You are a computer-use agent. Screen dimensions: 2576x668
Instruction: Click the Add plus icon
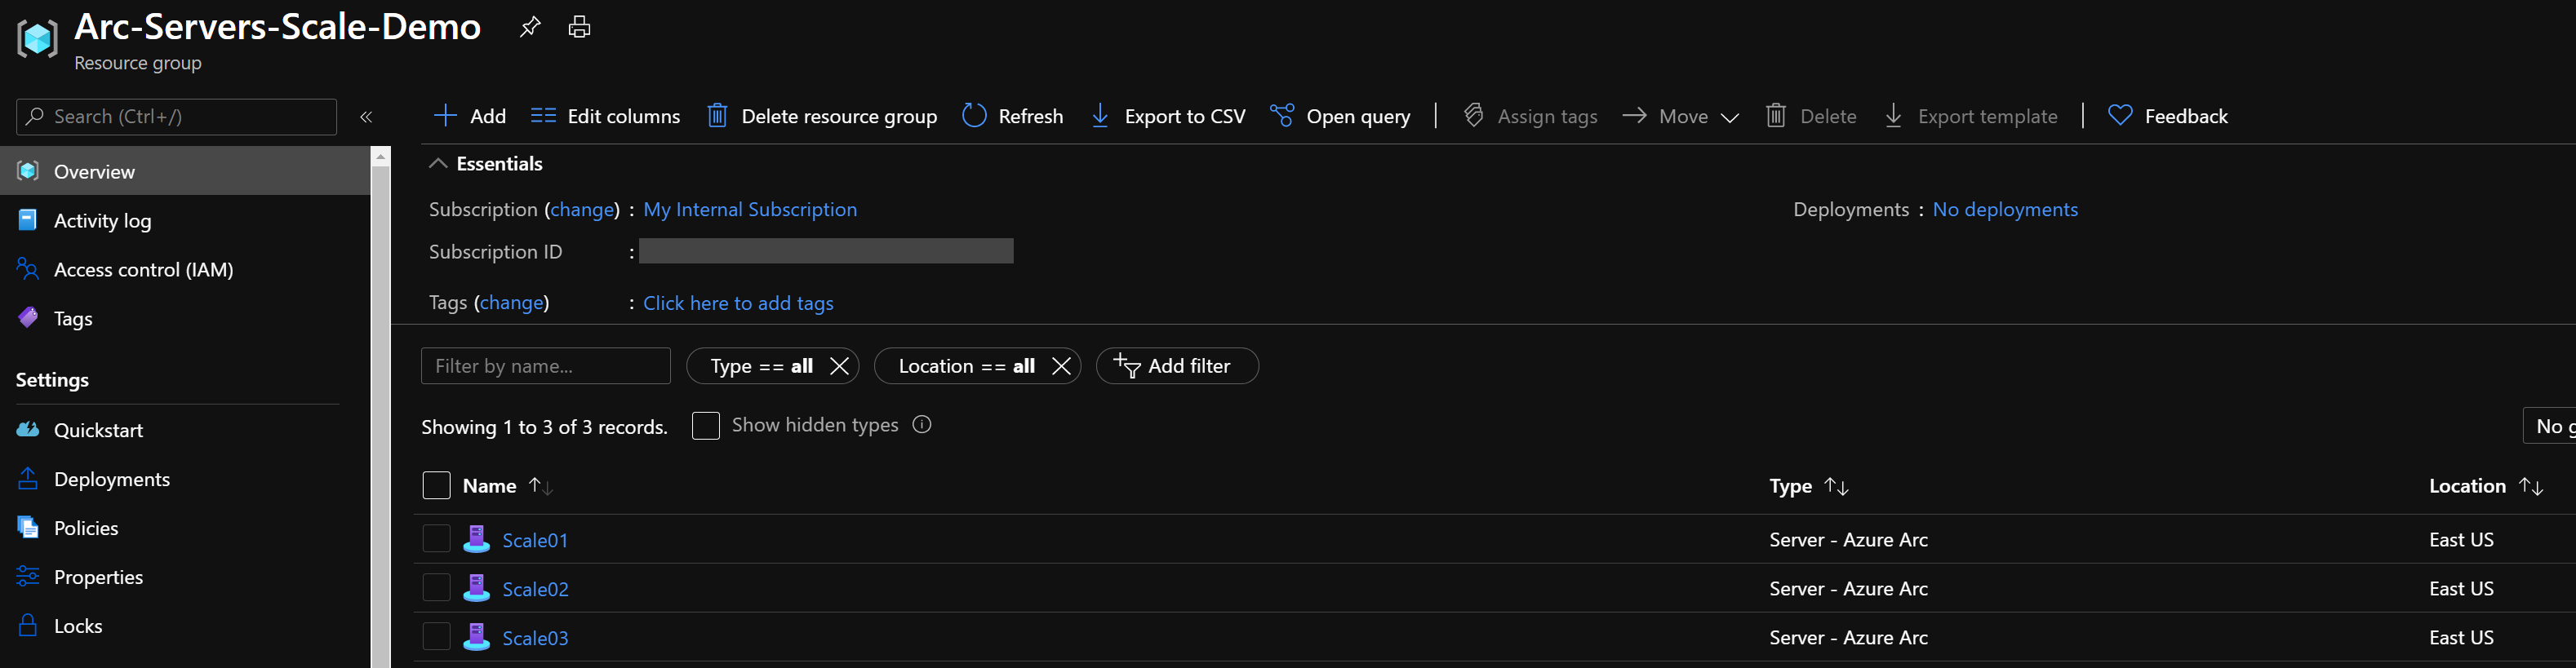(x=445, y=116)
